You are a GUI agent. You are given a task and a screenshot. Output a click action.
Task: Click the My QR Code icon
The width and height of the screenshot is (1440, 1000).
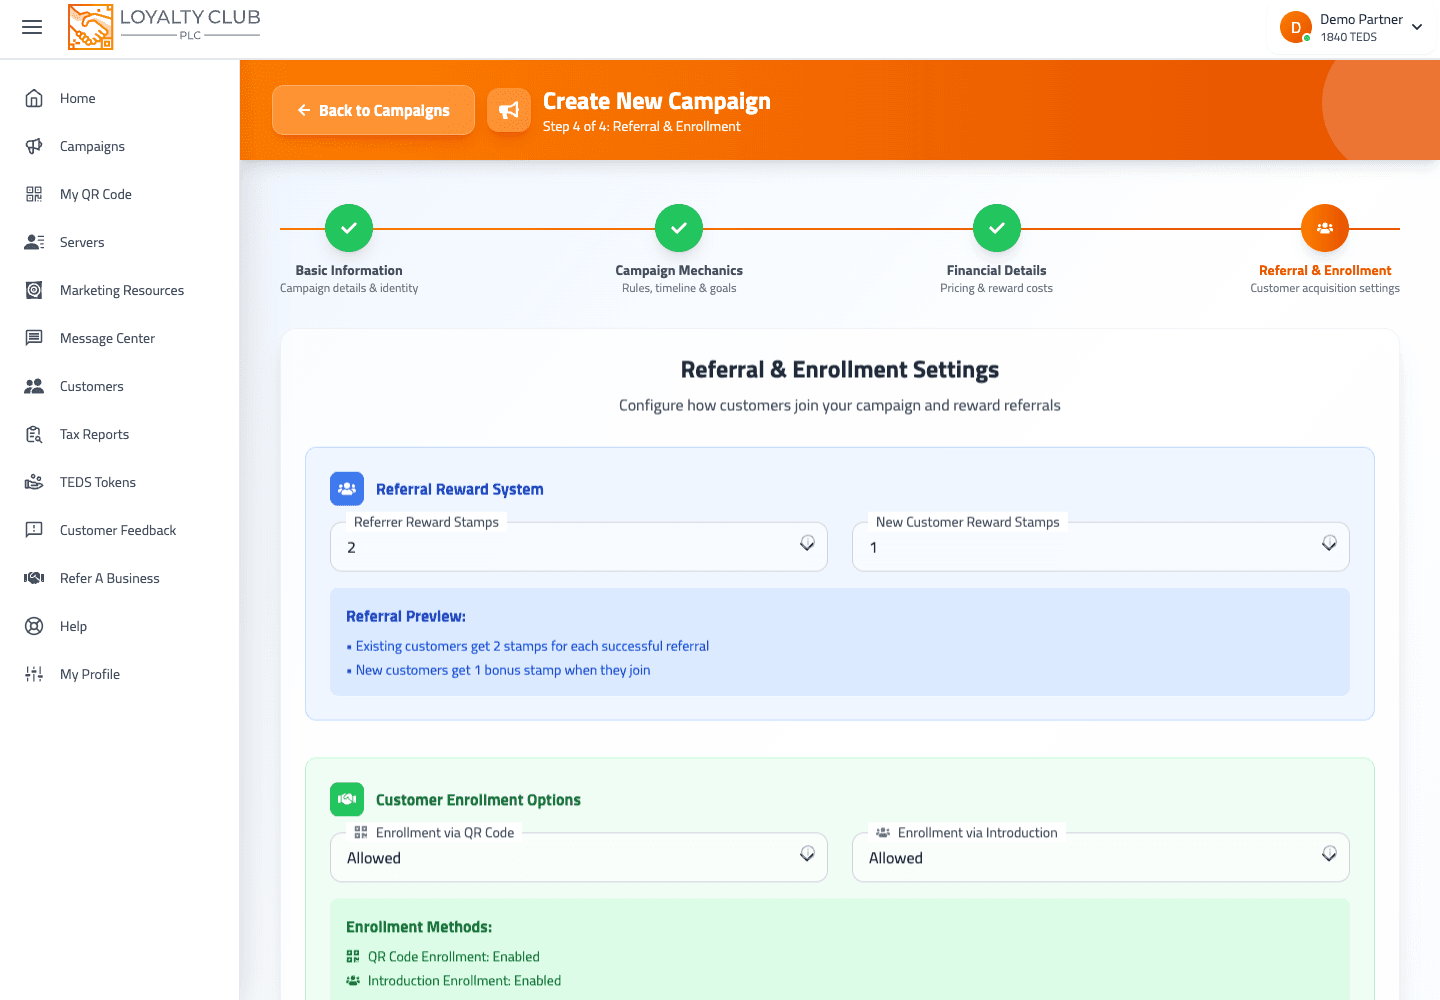click(34, 194)
